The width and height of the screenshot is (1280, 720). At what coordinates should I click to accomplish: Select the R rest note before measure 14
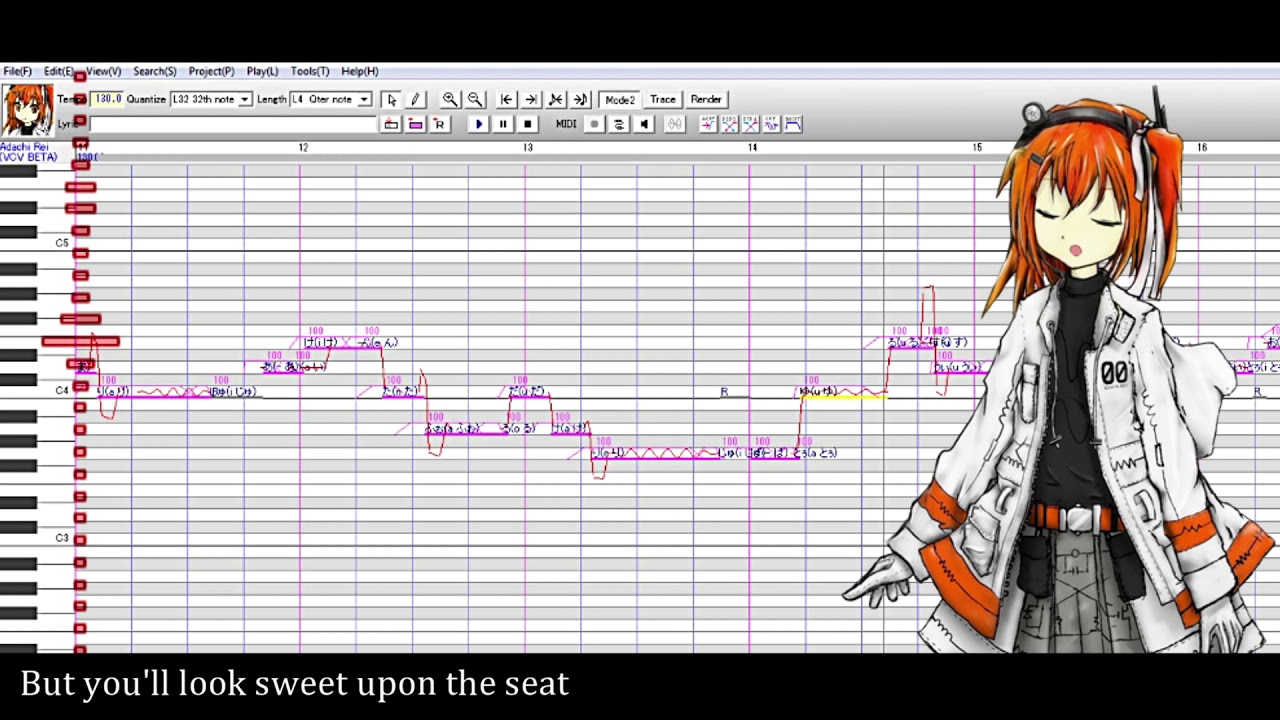pos(735,392)
